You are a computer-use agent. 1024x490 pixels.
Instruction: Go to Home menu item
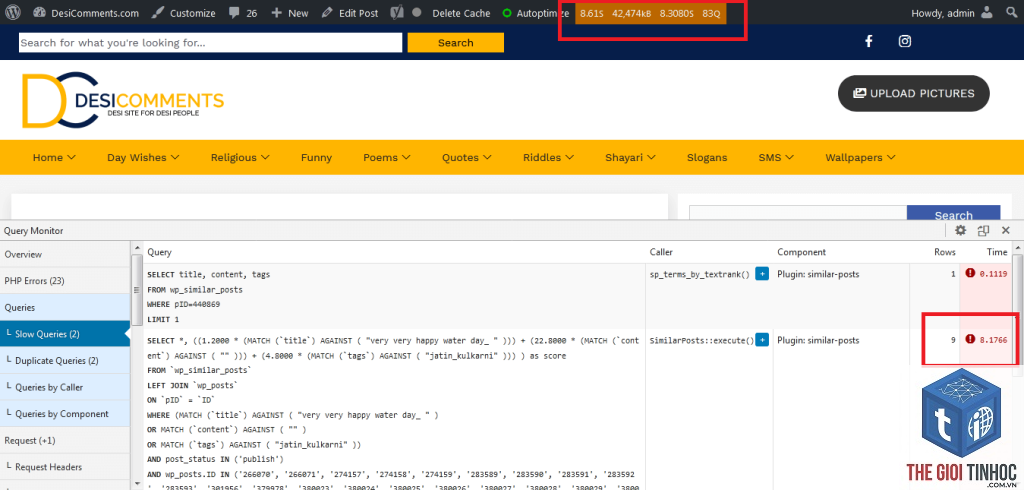54,157
